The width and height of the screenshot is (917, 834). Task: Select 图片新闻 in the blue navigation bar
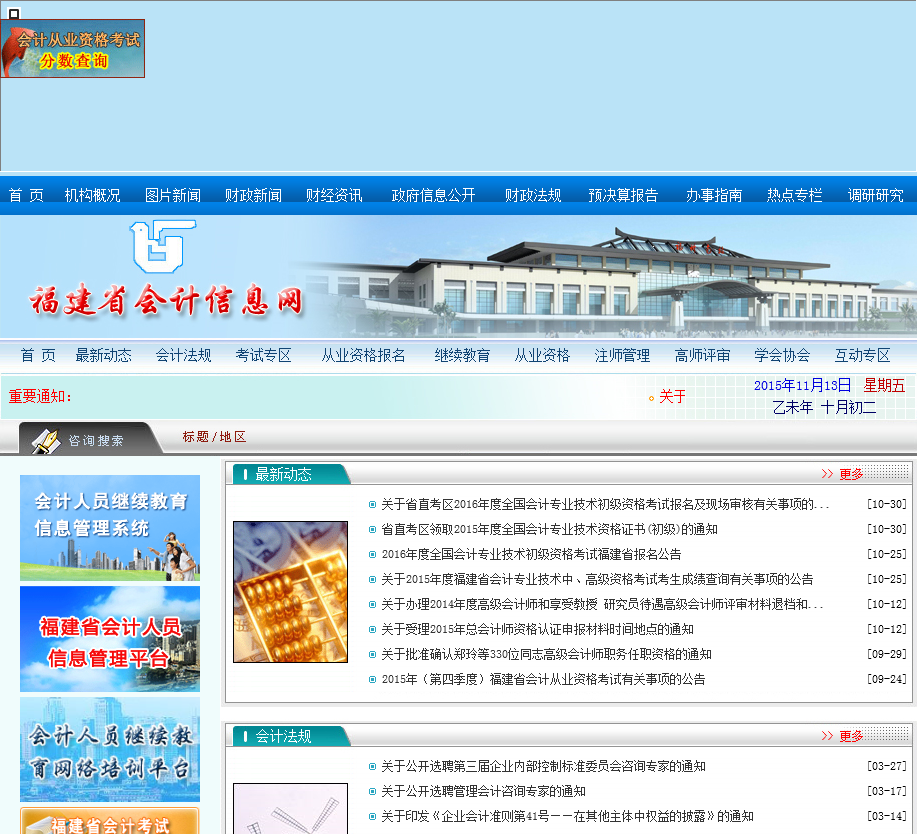coord(173,195)
